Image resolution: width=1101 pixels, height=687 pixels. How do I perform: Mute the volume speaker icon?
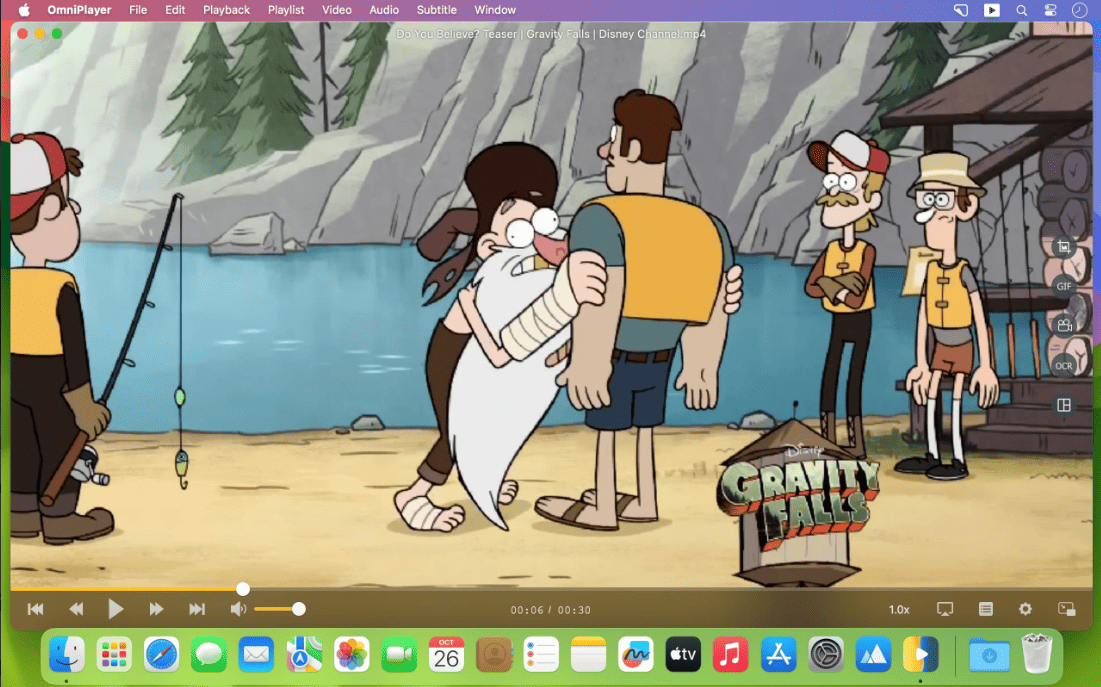[x=238, y=609]
